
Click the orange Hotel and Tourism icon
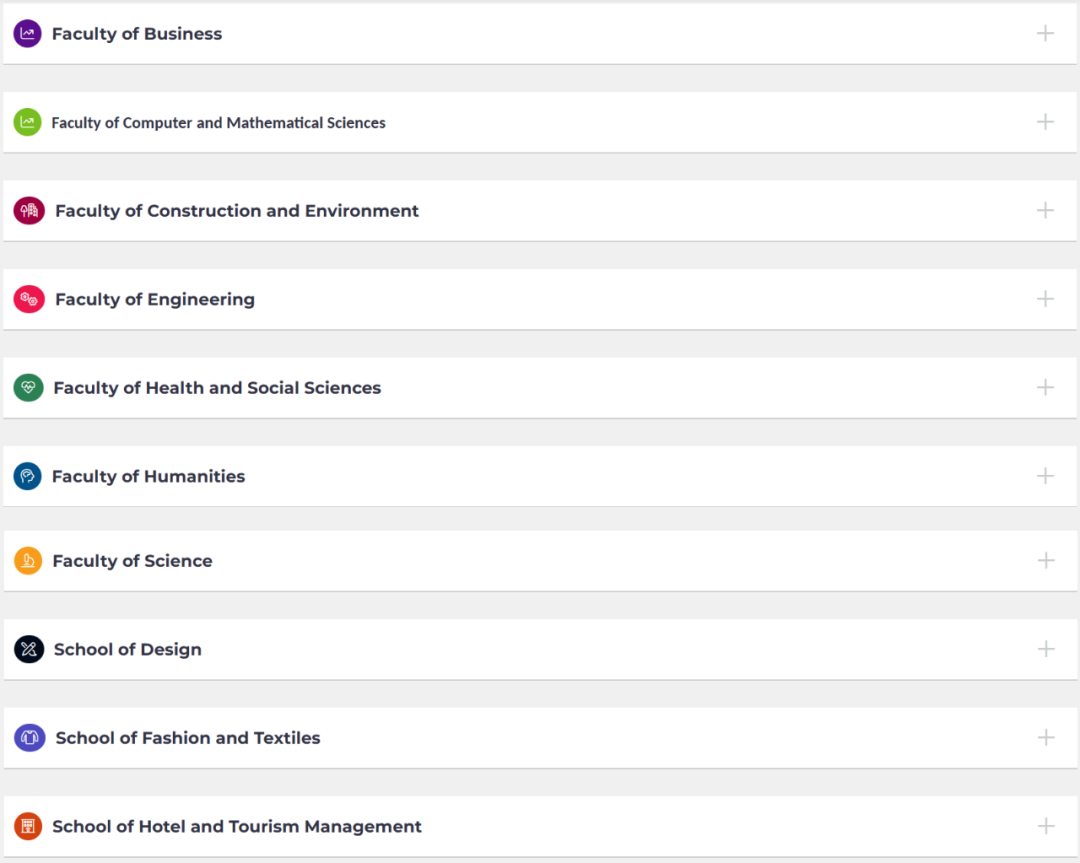click(x=28, y=826)
